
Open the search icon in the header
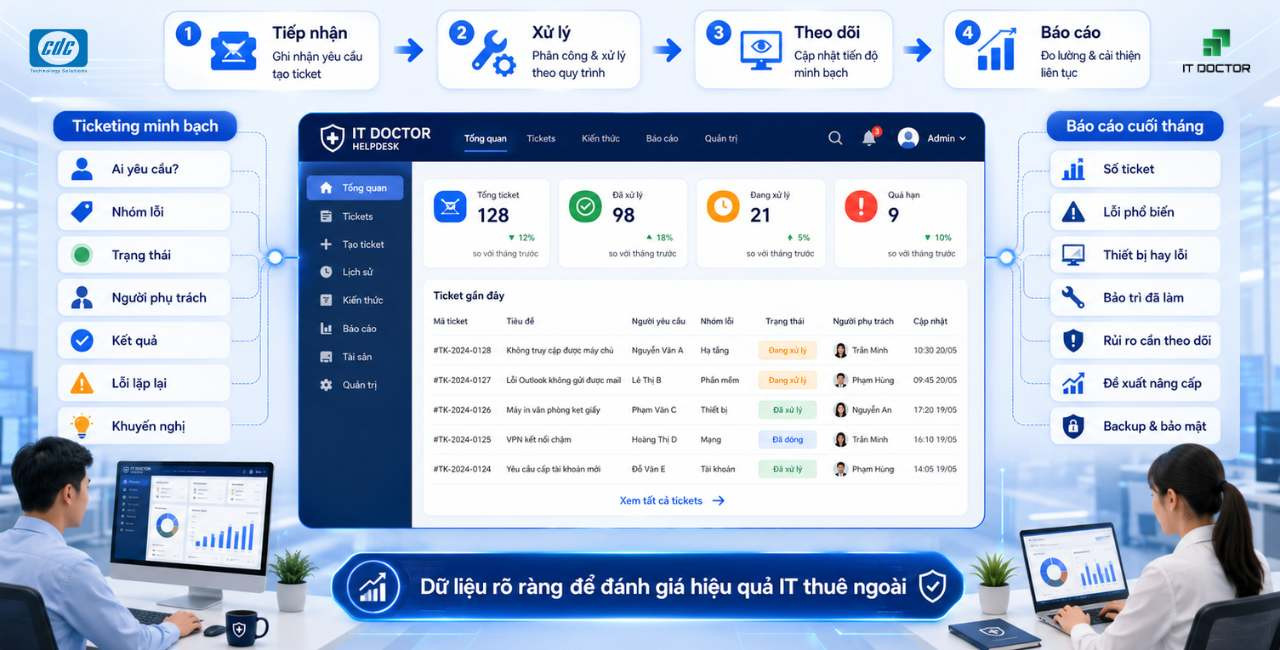pos(835,138)
